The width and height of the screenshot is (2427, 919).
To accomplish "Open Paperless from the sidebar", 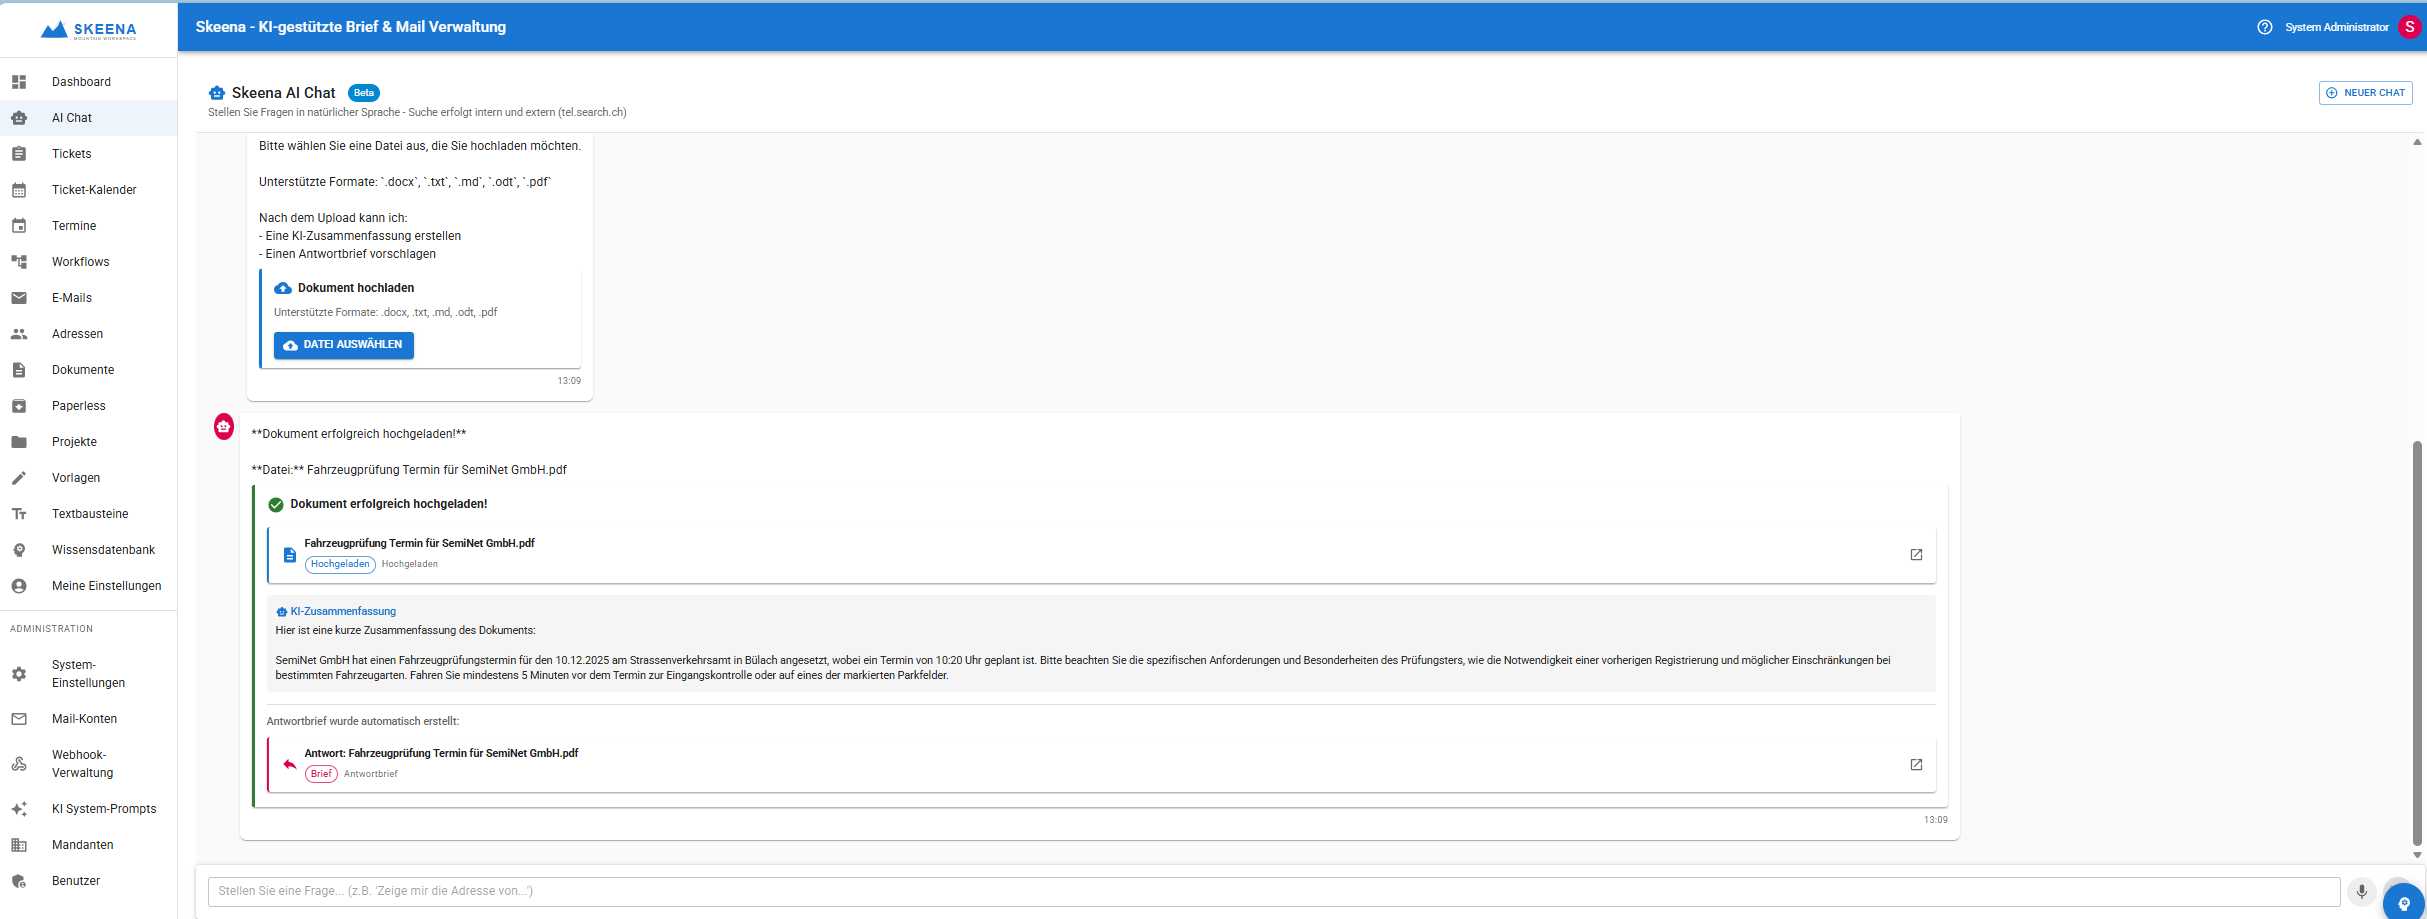I will coord(79,406).
